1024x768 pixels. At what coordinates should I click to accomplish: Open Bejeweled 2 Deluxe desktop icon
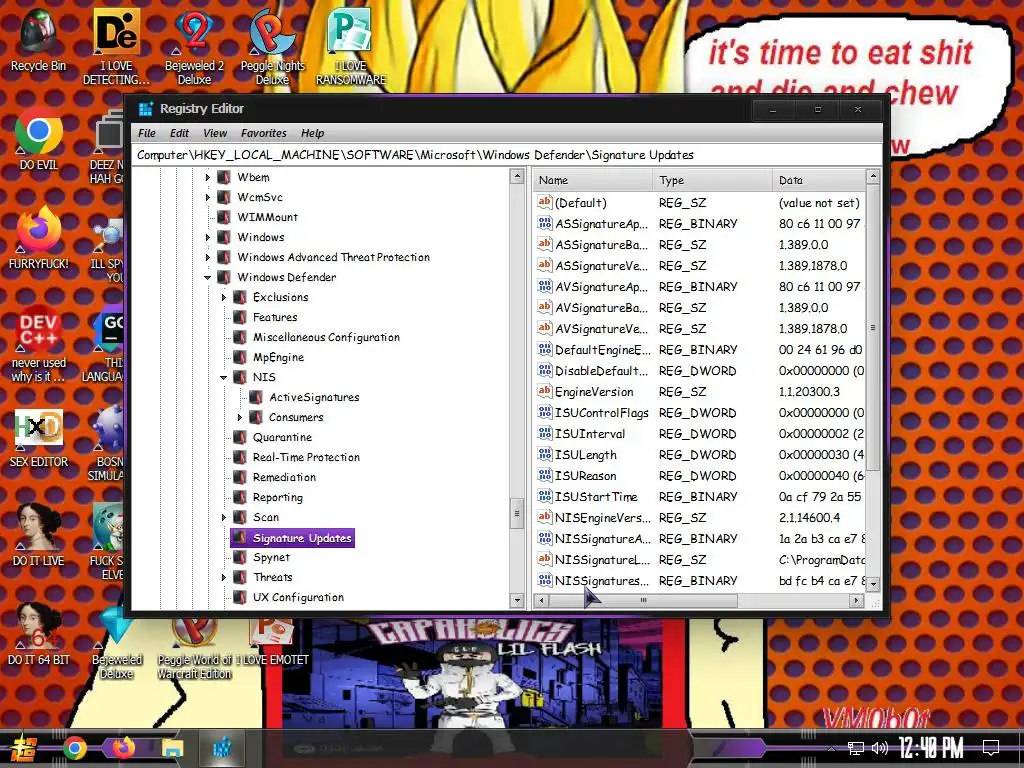[x=194, y=47]
